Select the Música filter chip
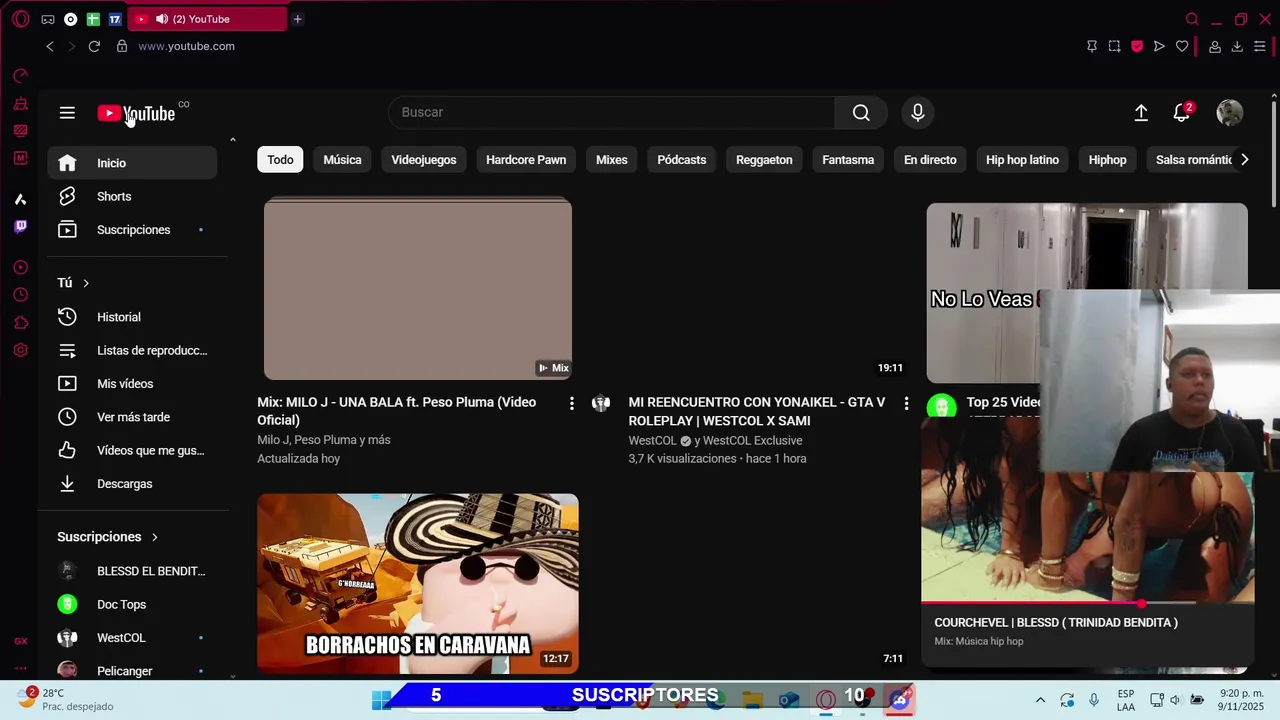Viewport: 1280px width, 720px height. [x=342, y=160]
